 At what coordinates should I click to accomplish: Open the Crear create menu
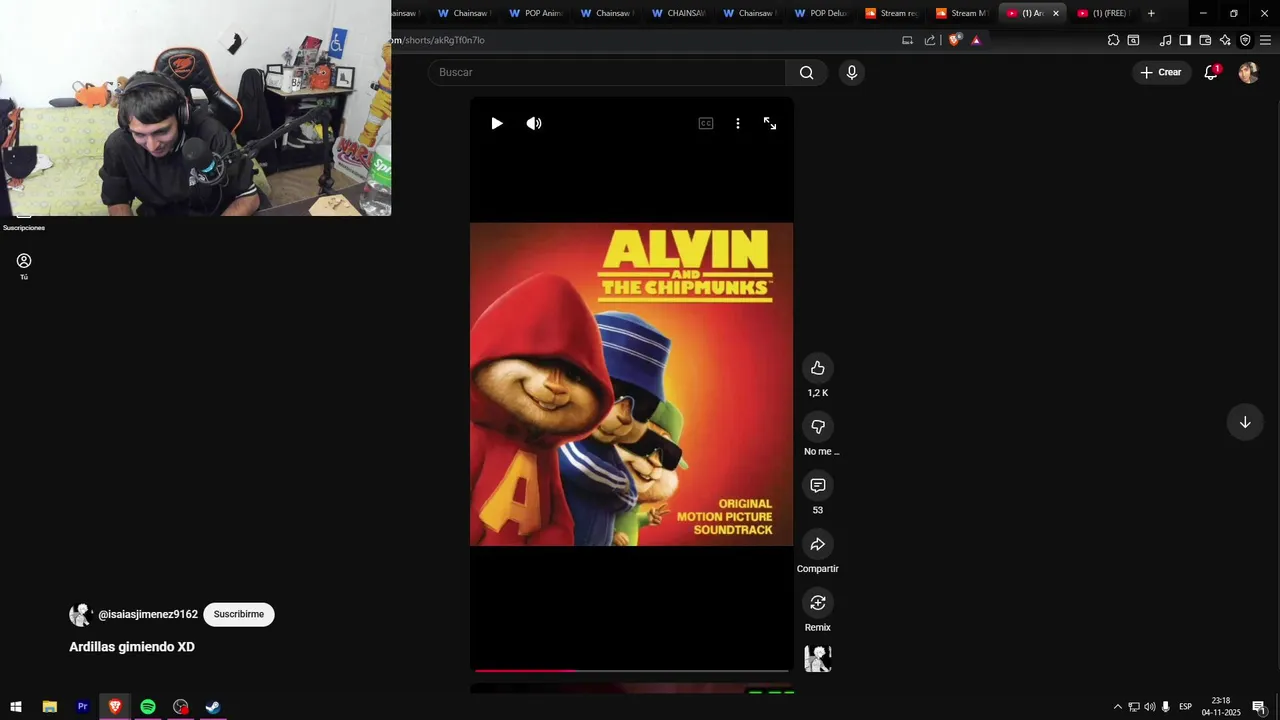[1161, 72]
